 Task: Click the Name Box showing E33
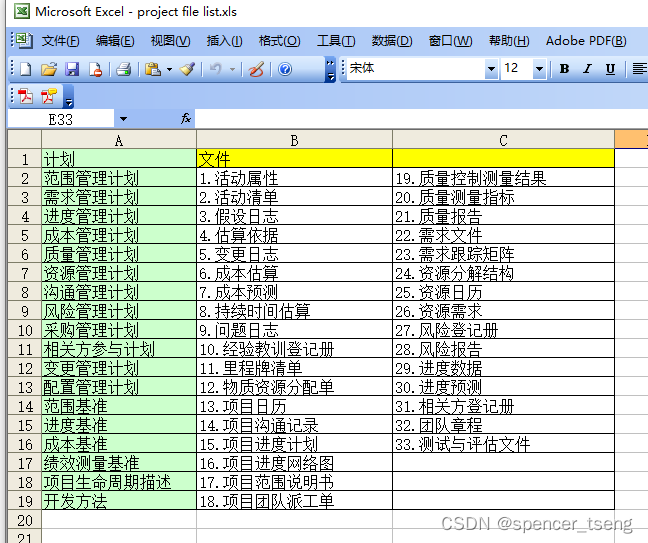coord(60,119)
